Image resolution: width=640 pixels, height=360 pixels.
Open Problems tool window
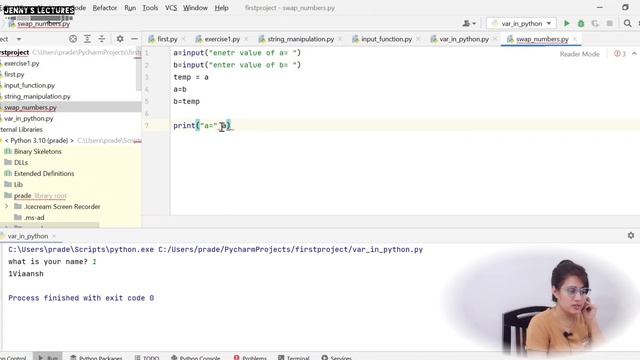tap(250, 358)
